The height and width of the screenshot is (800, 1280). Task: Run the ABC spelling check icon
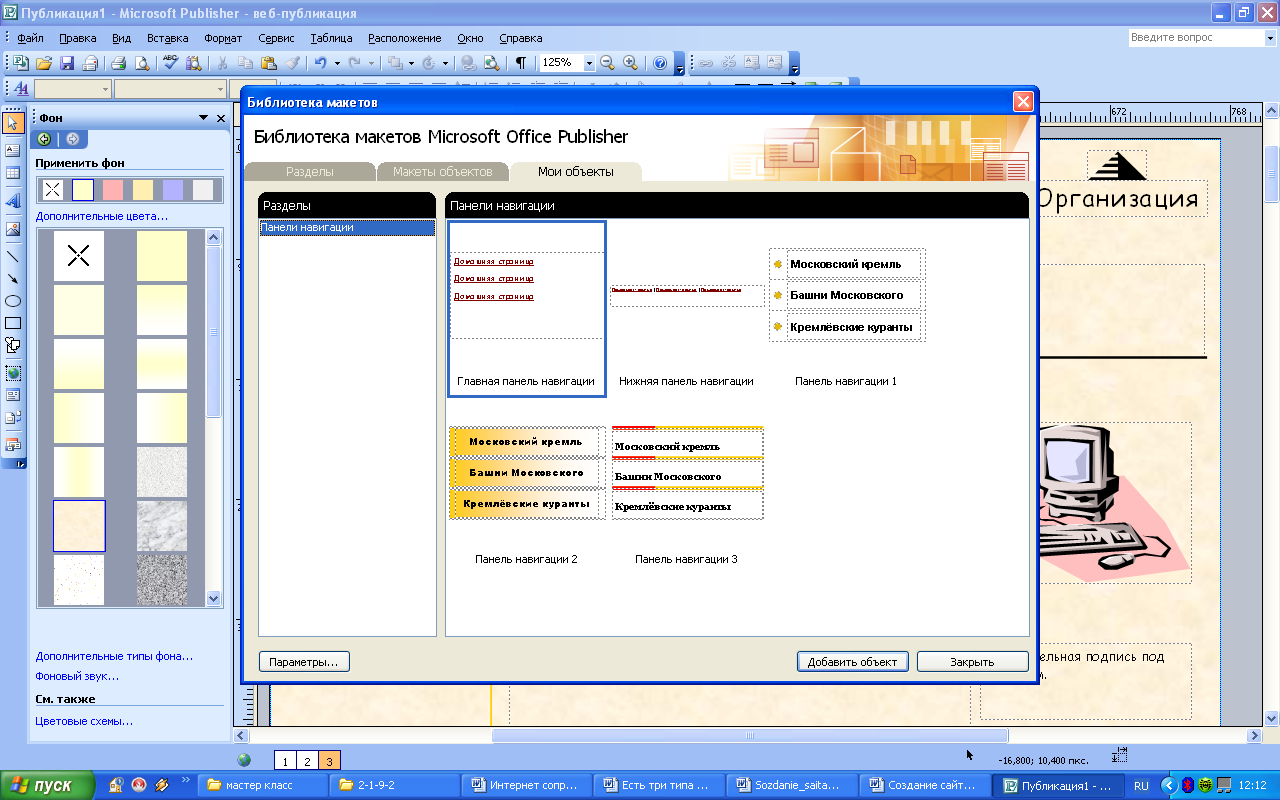(170, 62)
